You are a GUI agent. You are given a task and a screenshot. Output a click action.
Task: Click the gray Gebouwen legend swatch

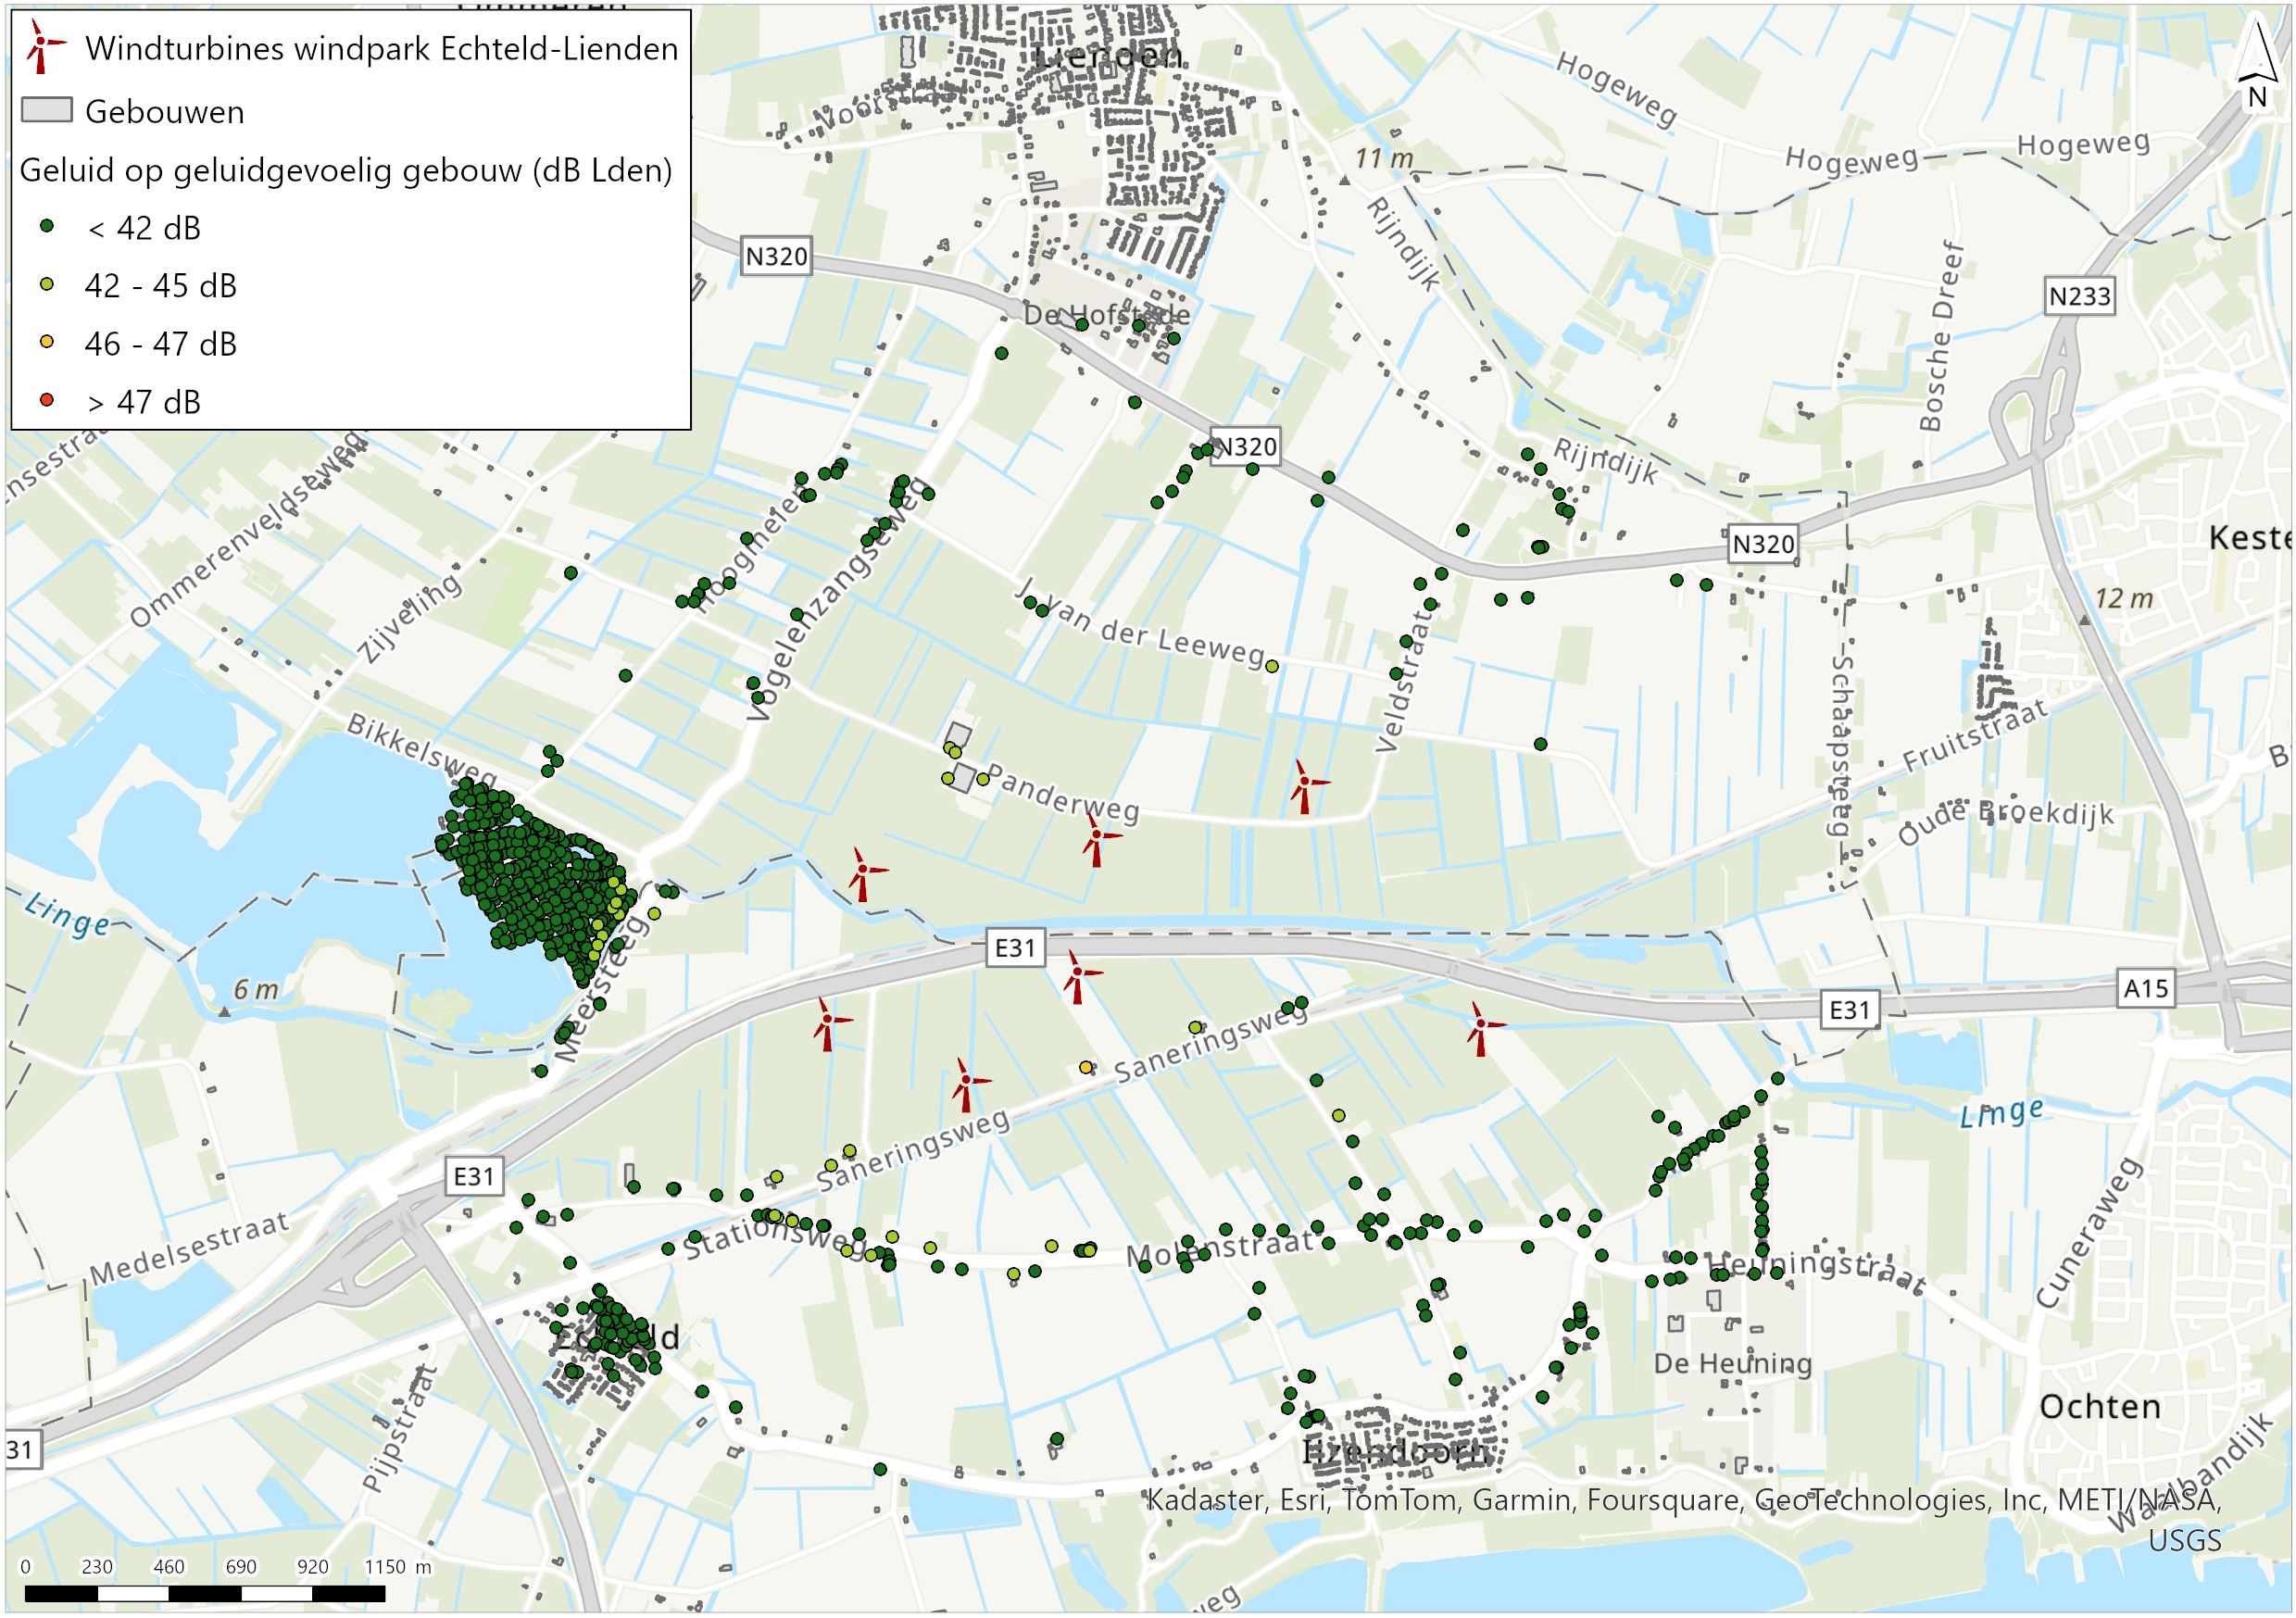coord(47,110)
